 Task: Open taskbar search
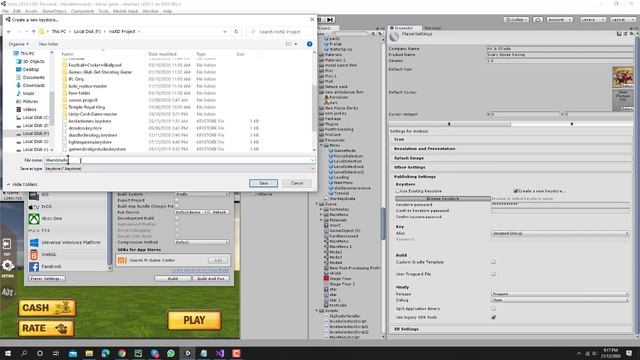(24, 353)
